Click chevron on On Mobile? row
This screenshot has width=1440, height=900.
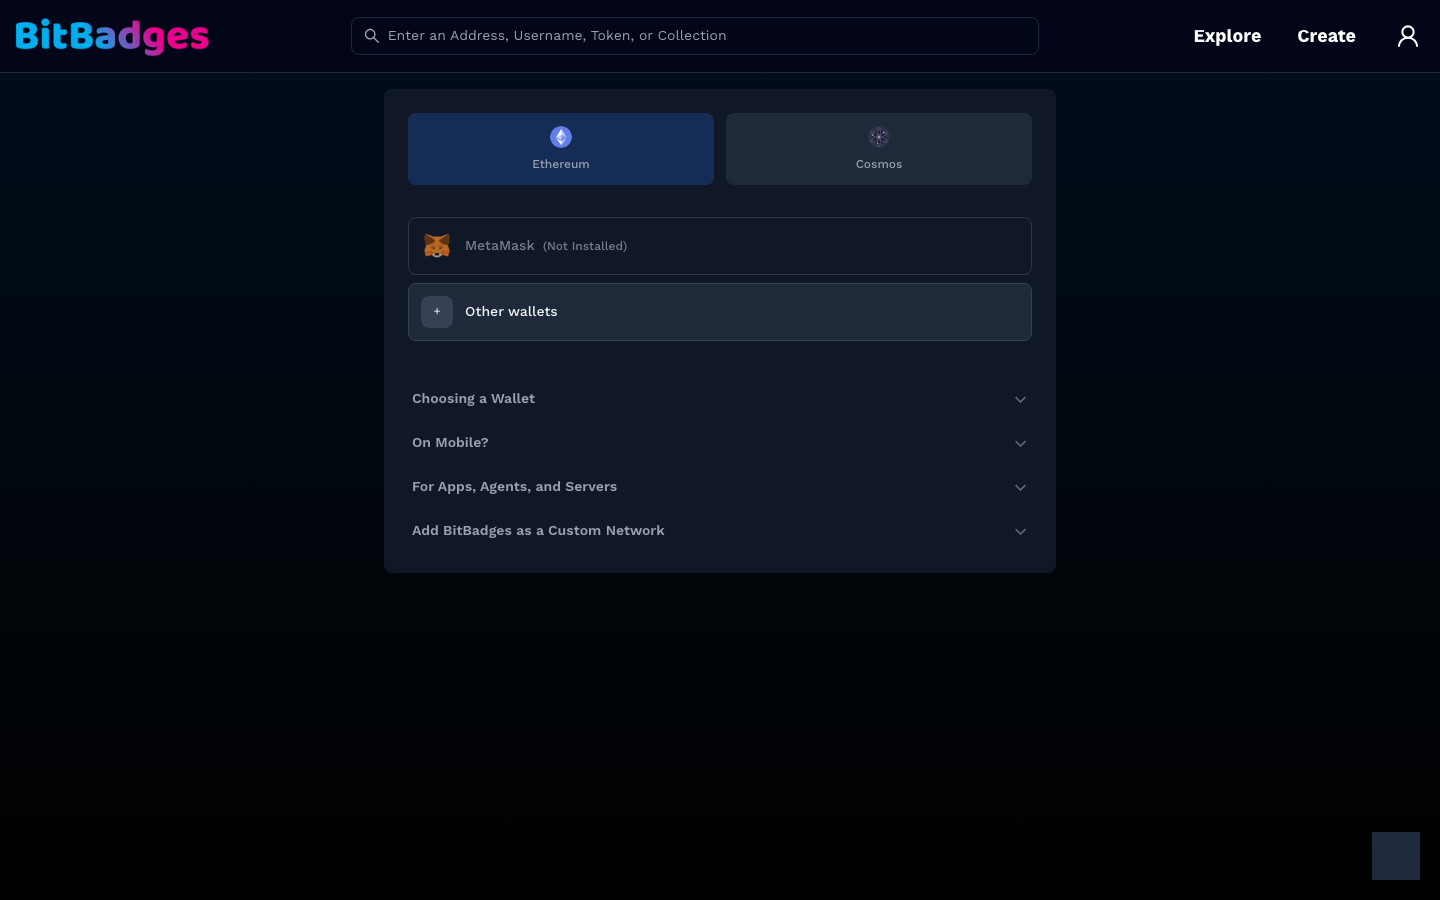click(x=1020, y=444)
